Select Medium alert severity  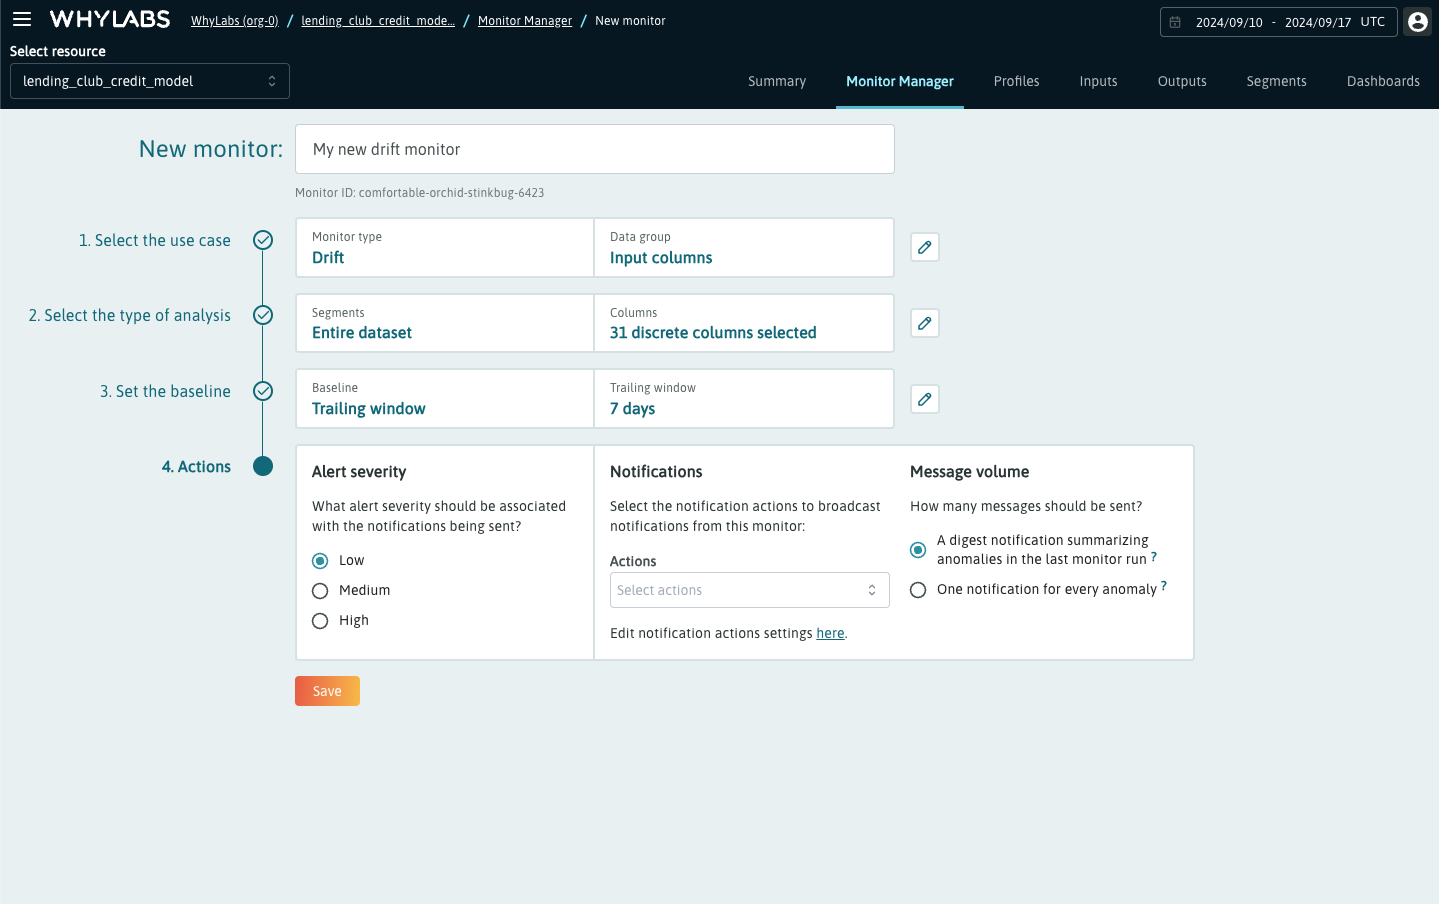[320, 591]
